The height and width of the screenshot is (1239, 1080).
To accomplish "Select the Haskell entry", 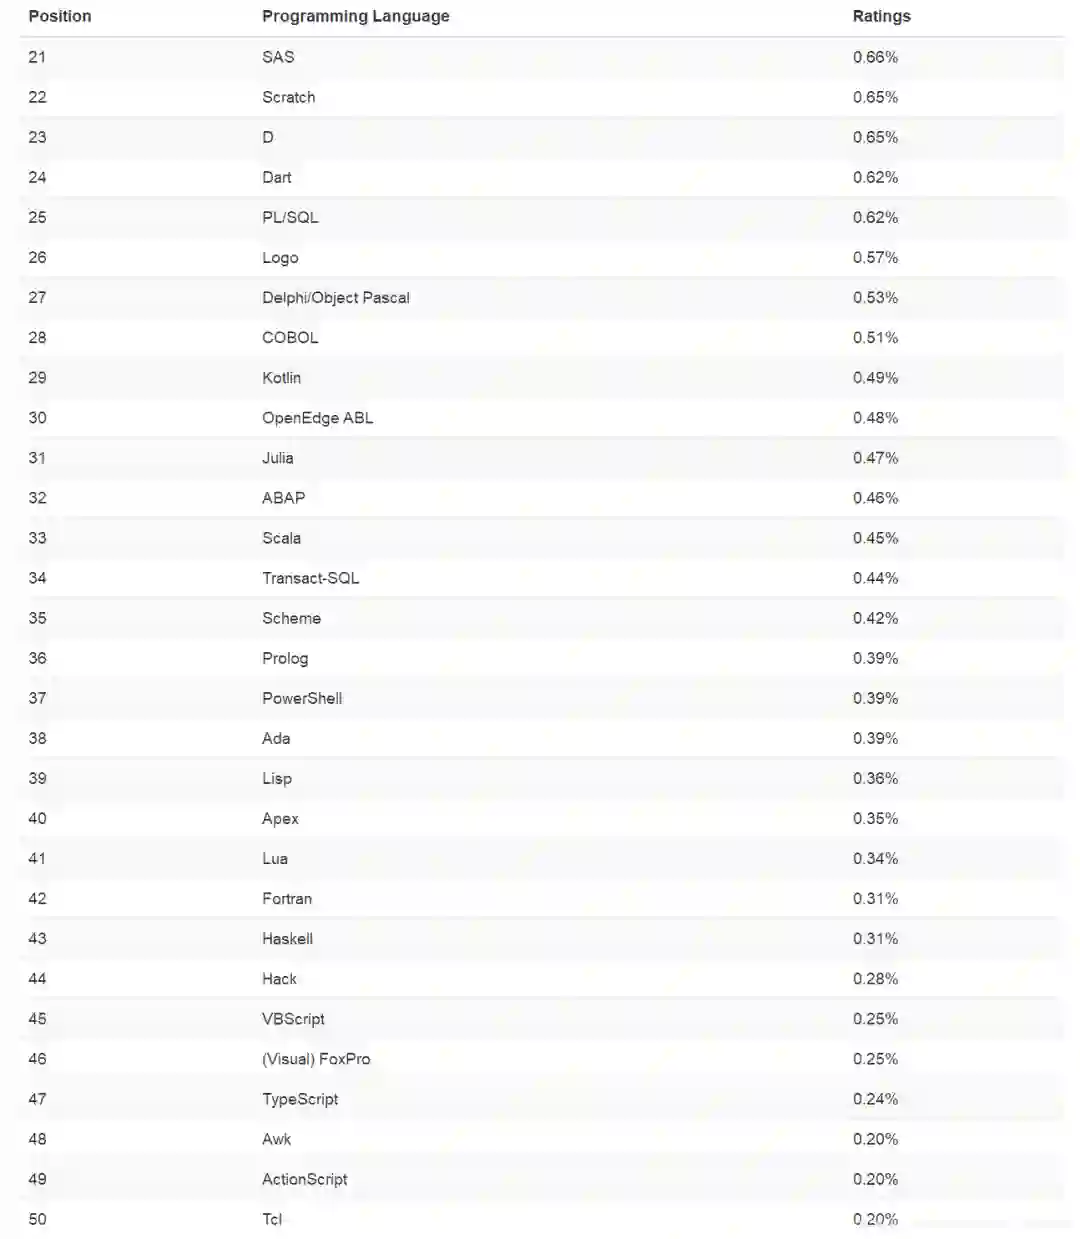I will tap(287, 938).
